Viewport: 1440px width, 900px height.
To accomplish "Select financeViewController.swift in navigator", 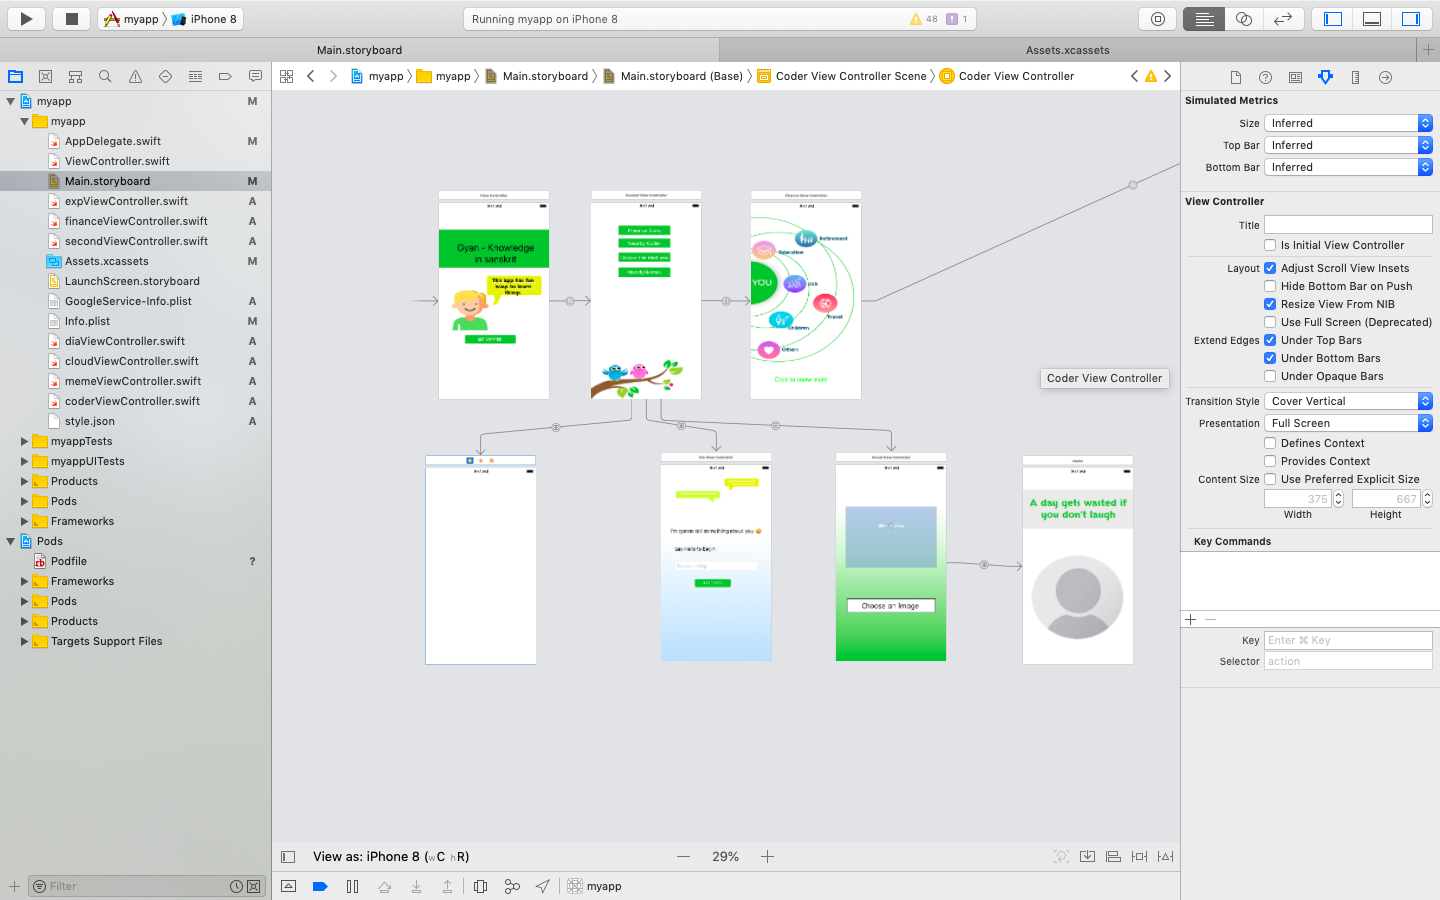I will (136, 221).
